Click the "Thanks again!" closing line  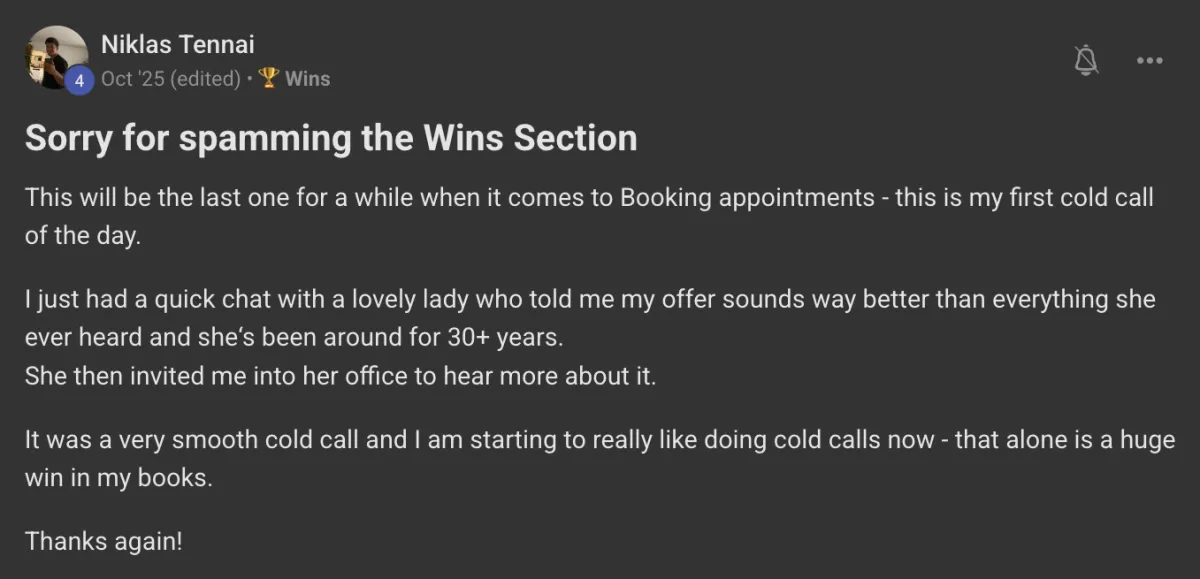pos(104,541)
